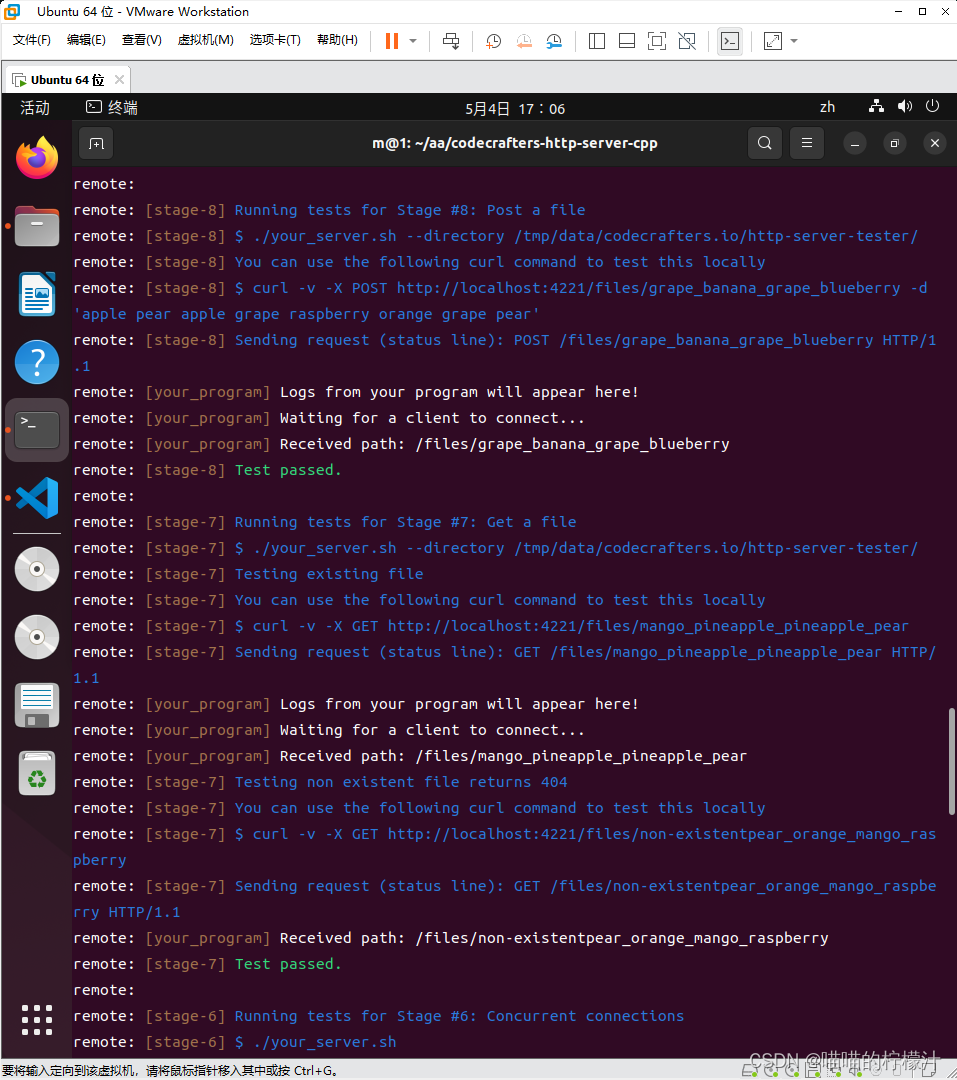
Task: Click 'Running tests for Stage #8: Post a file'
Action: [x=410, y=210]
